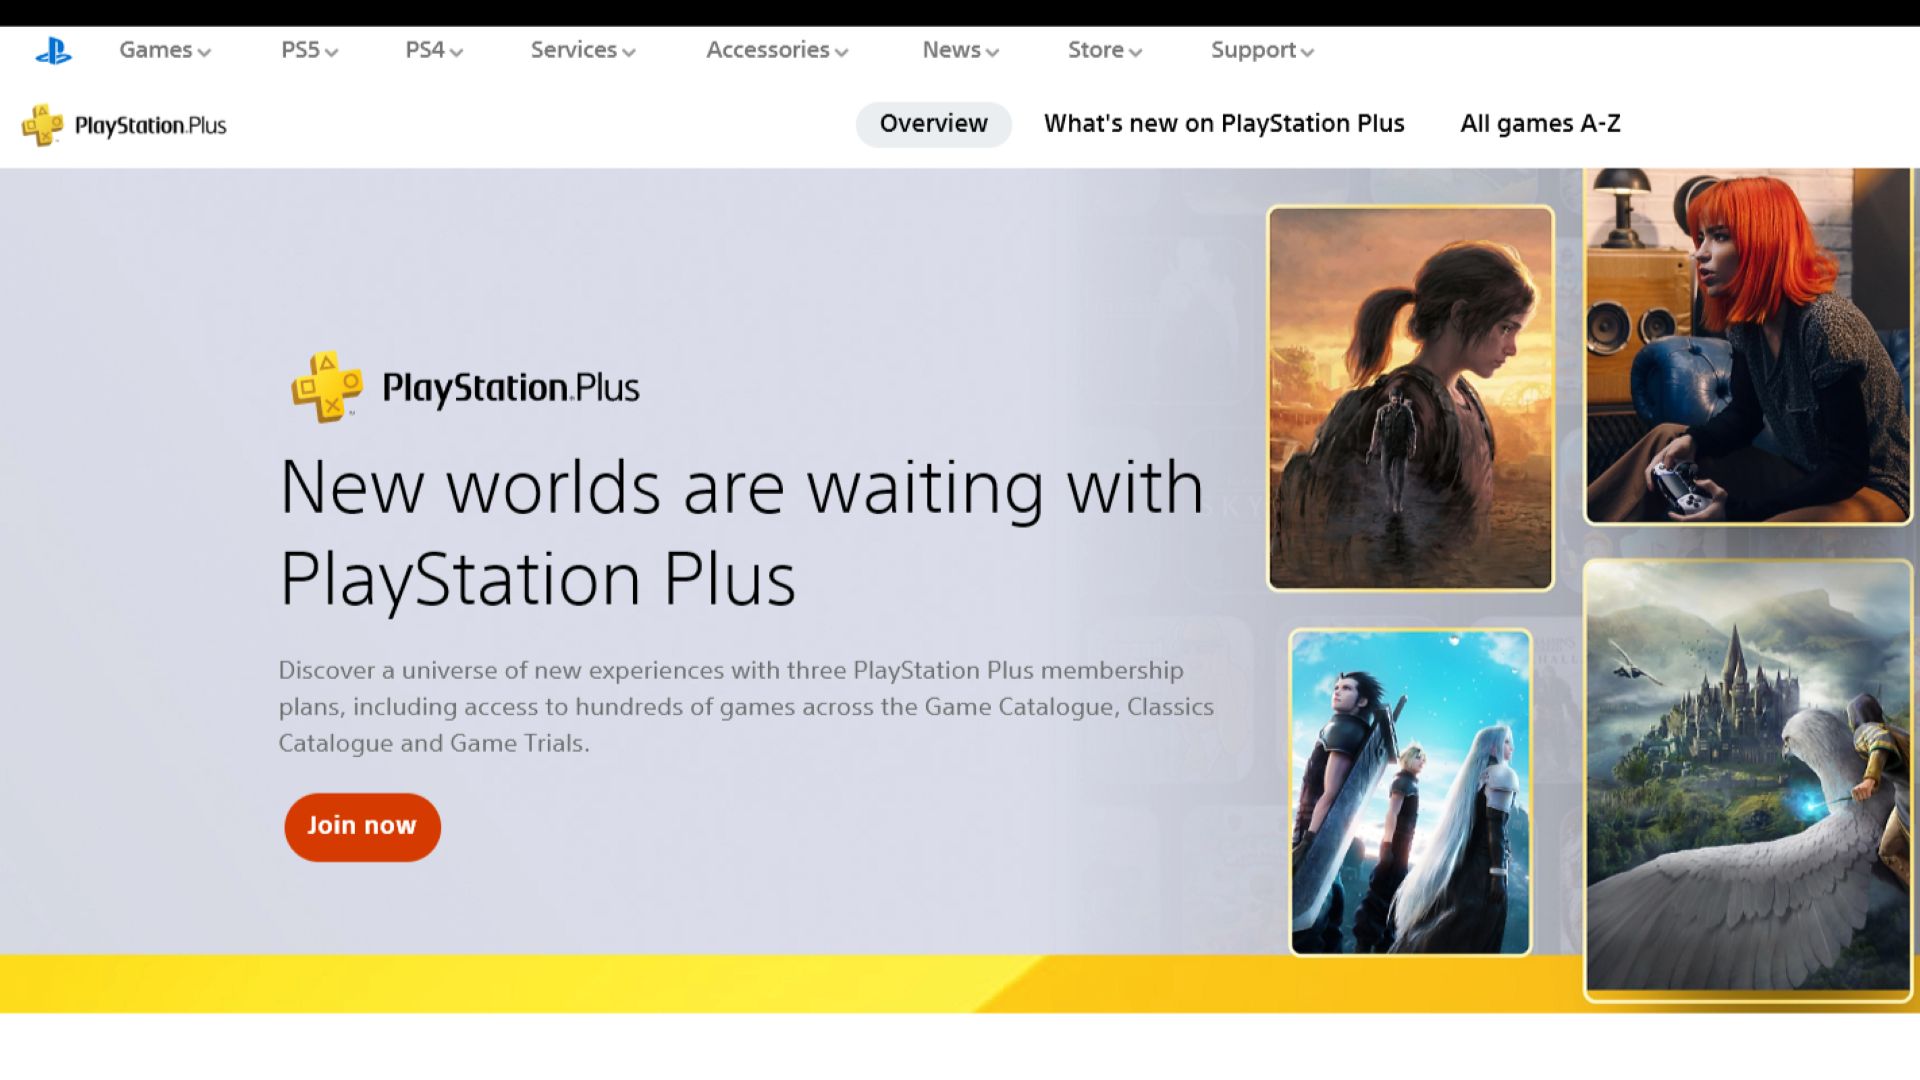The height and width of the screenshot is (1080, 1920).
Task: Click the PlayStation Plus logo in subheader
Action: 124,125
